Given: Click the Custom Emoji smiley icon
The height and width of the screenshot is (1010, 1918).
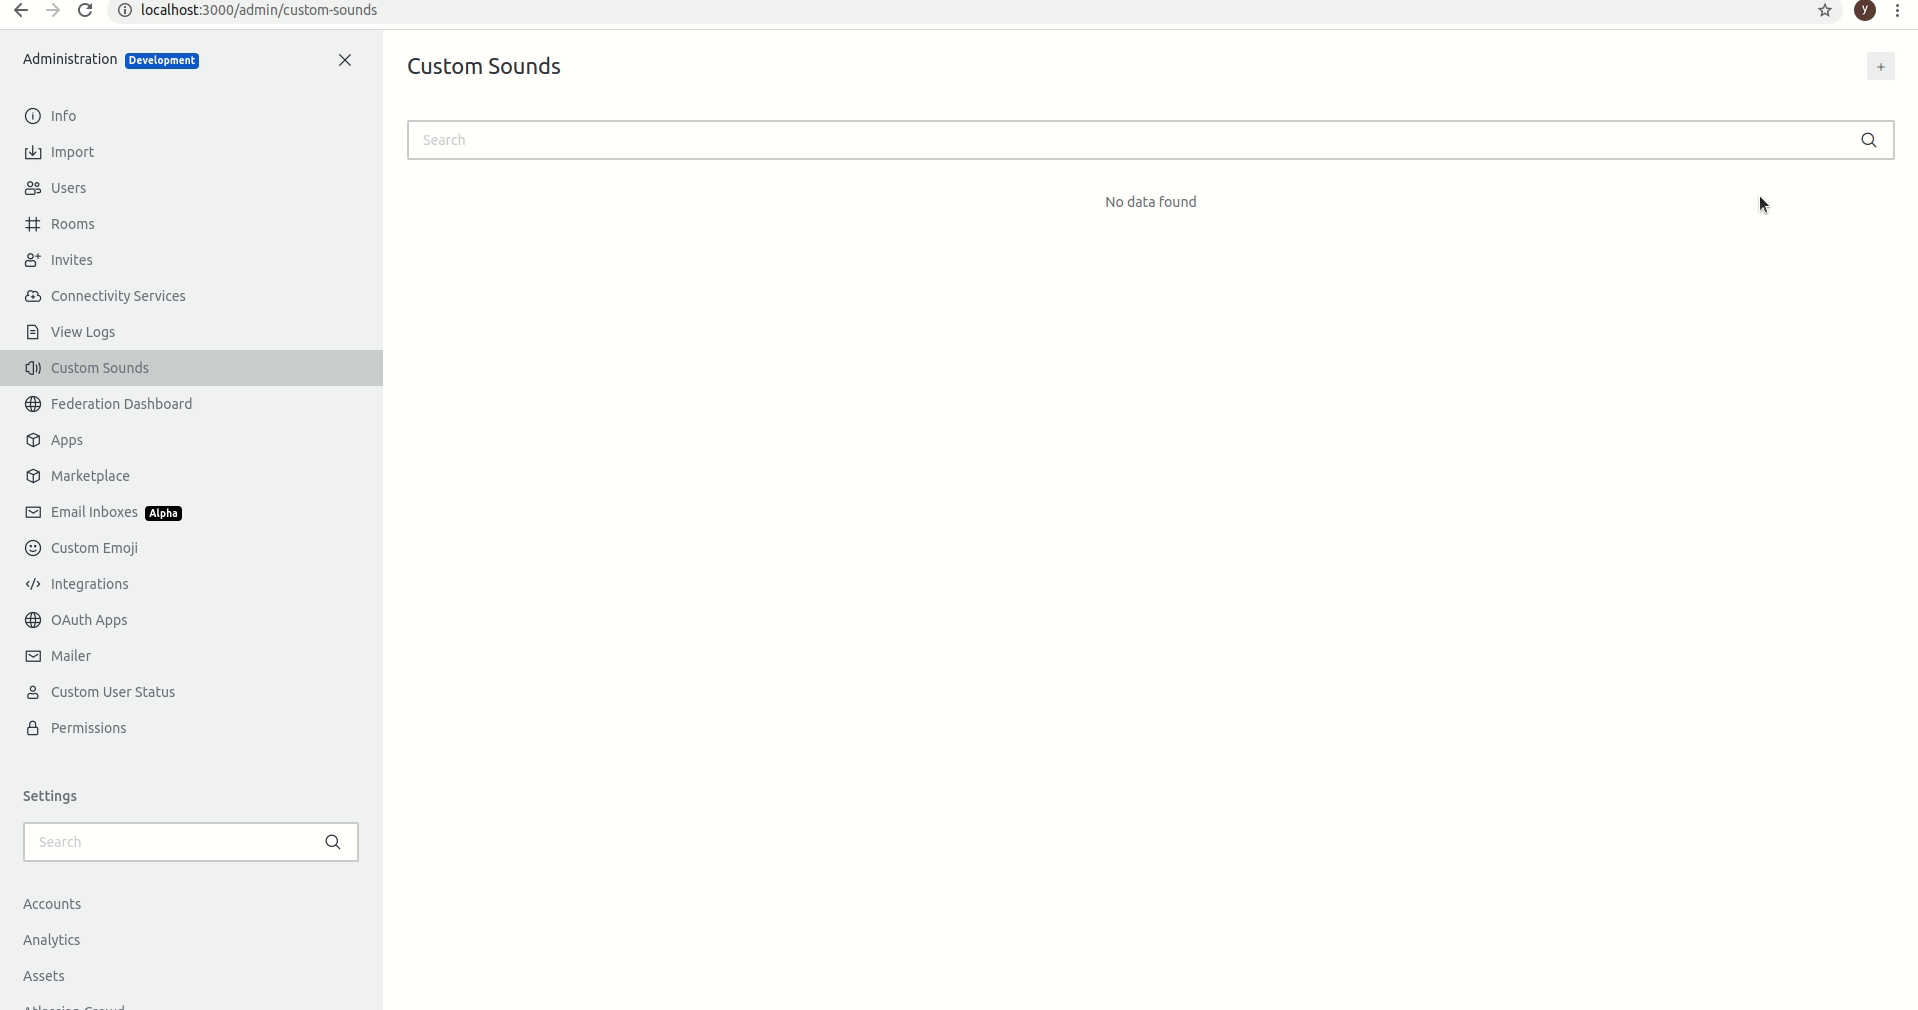Looking at the screenshot, I should 33,548.
